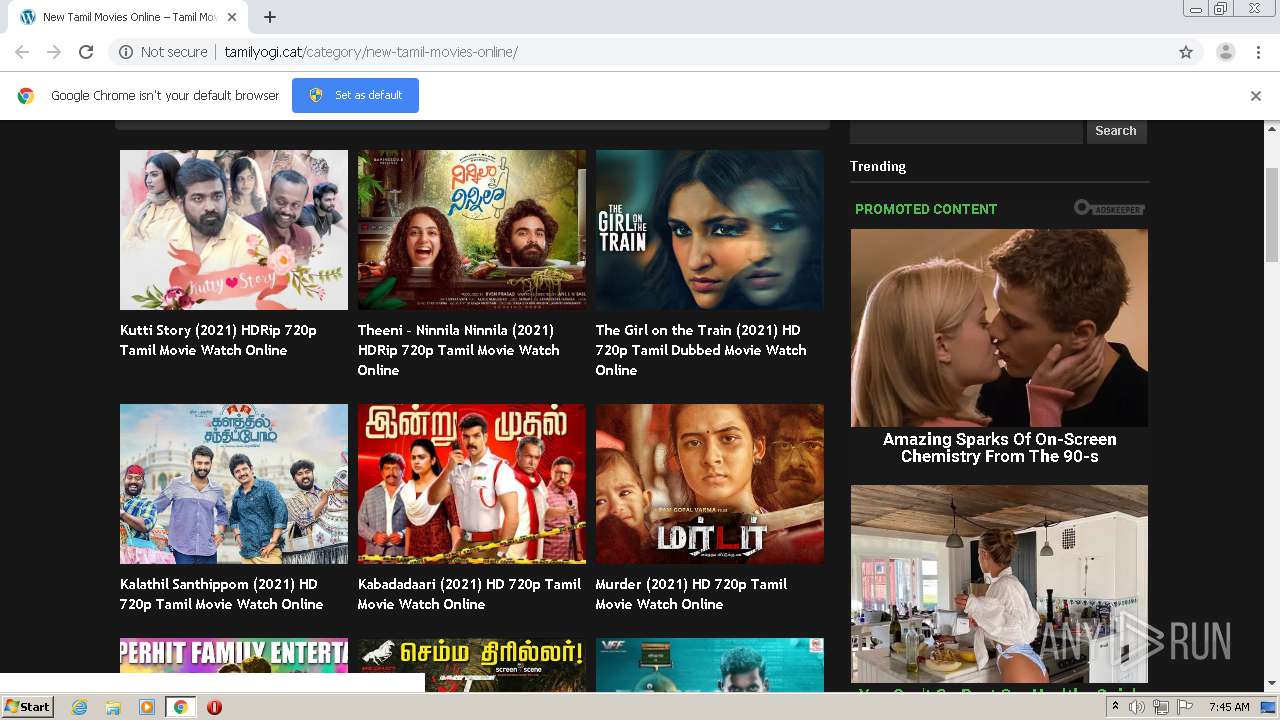Dismiss the default browser notification bar
The width and height of the screenshot is (1280, 720).
coord(1256,96)
